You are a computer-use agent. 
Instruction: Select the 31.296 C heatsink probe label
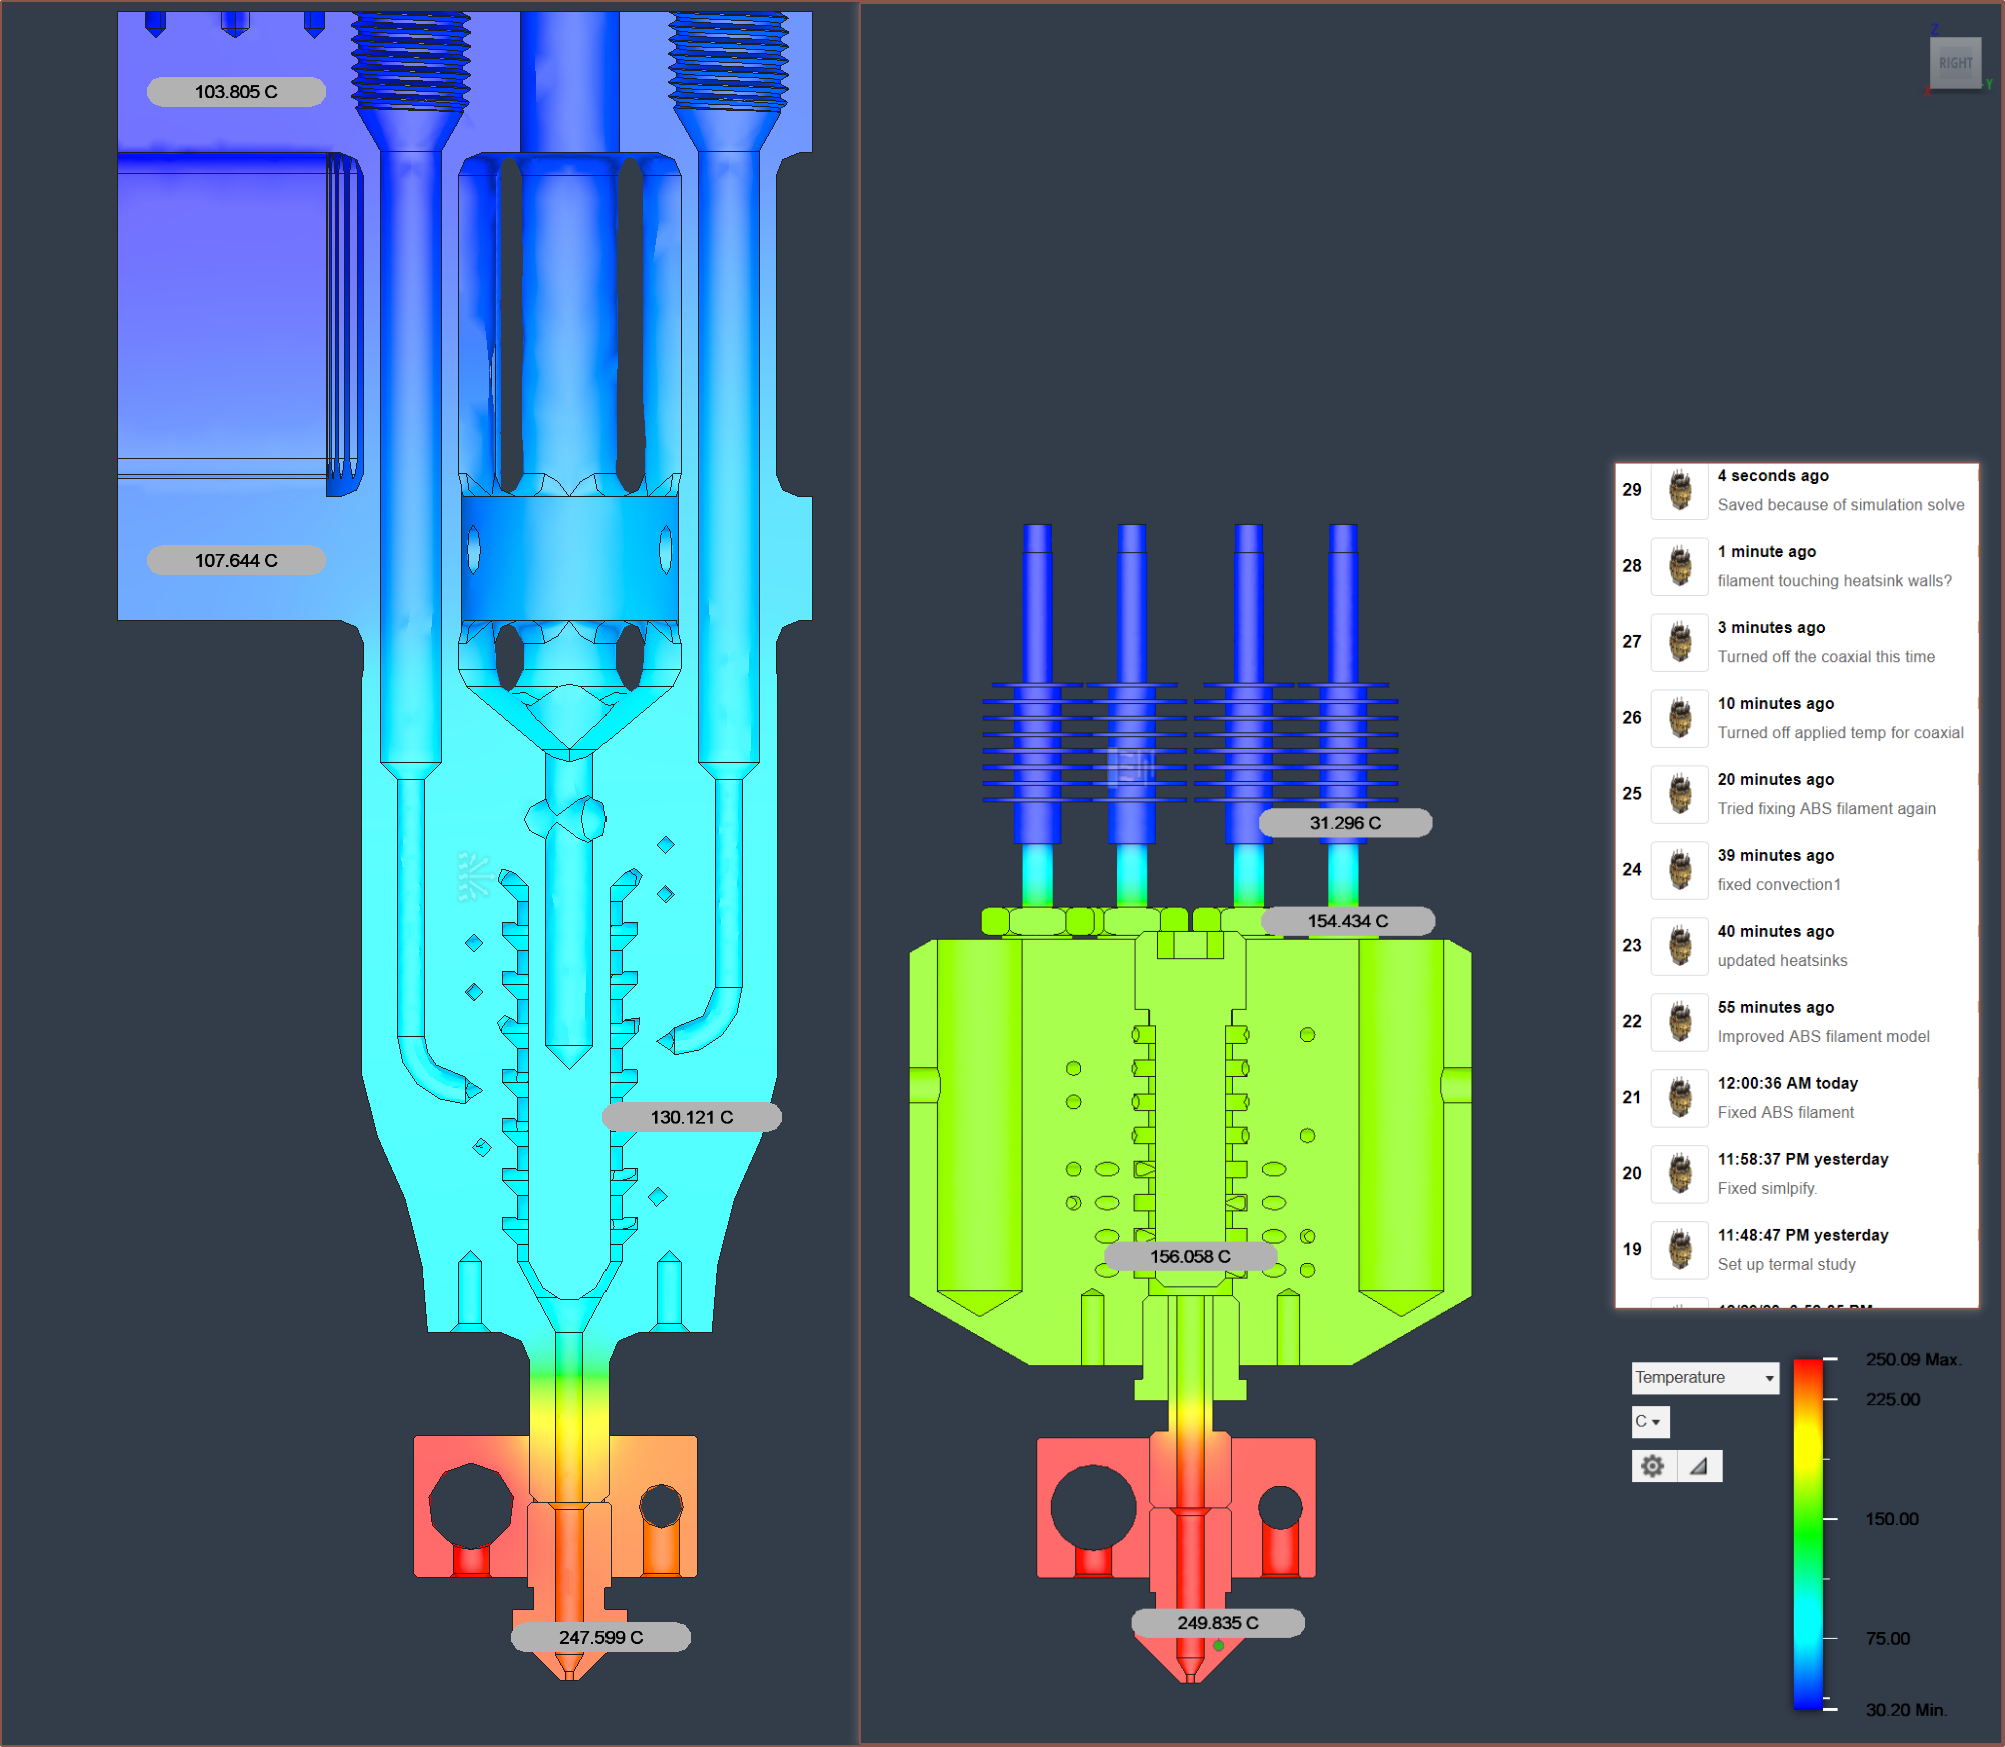(1345, 823)
